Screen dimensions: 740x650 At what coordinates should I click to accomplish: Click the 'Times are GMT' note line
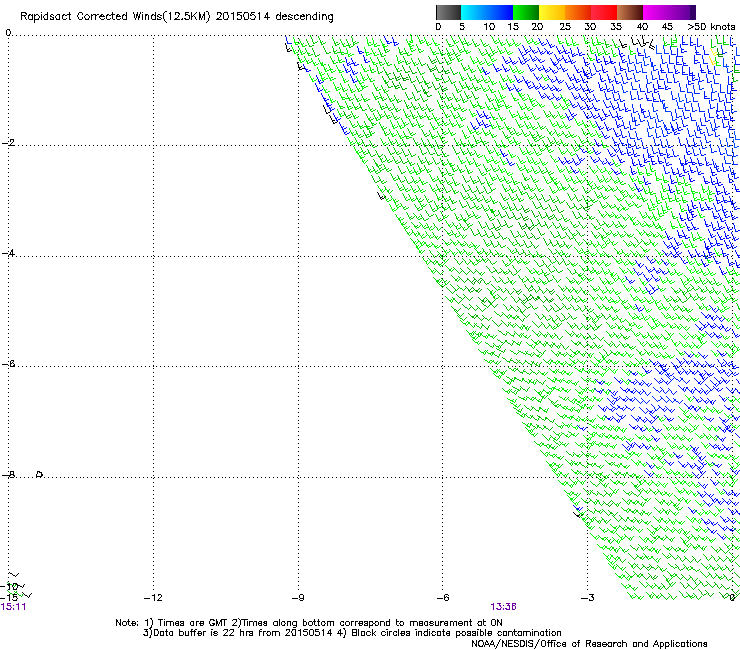(x=309, y=623)
